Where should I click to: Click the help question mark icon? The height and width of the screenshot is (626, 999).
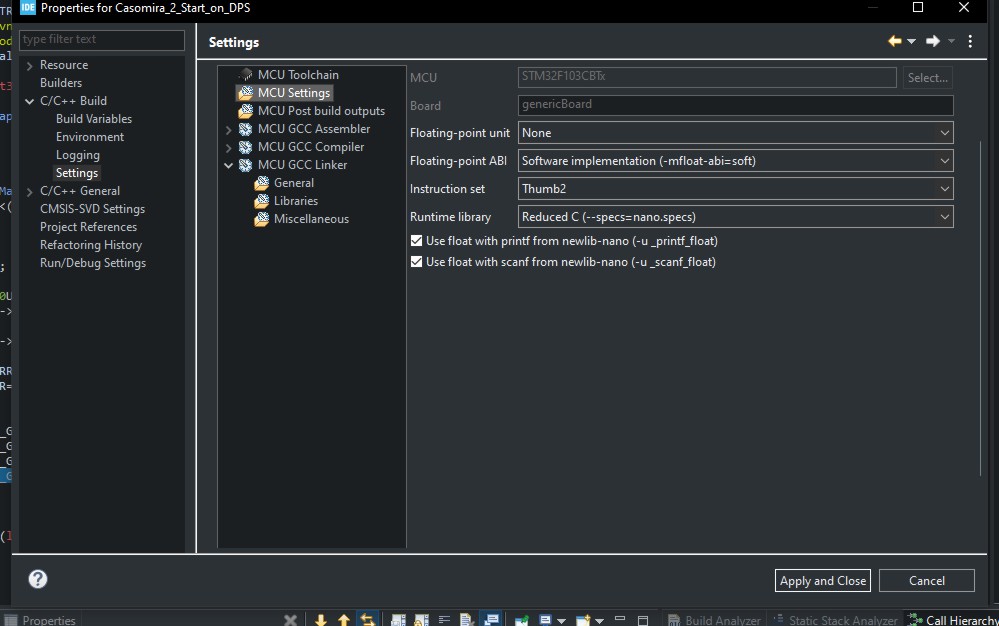pos(38,579)
